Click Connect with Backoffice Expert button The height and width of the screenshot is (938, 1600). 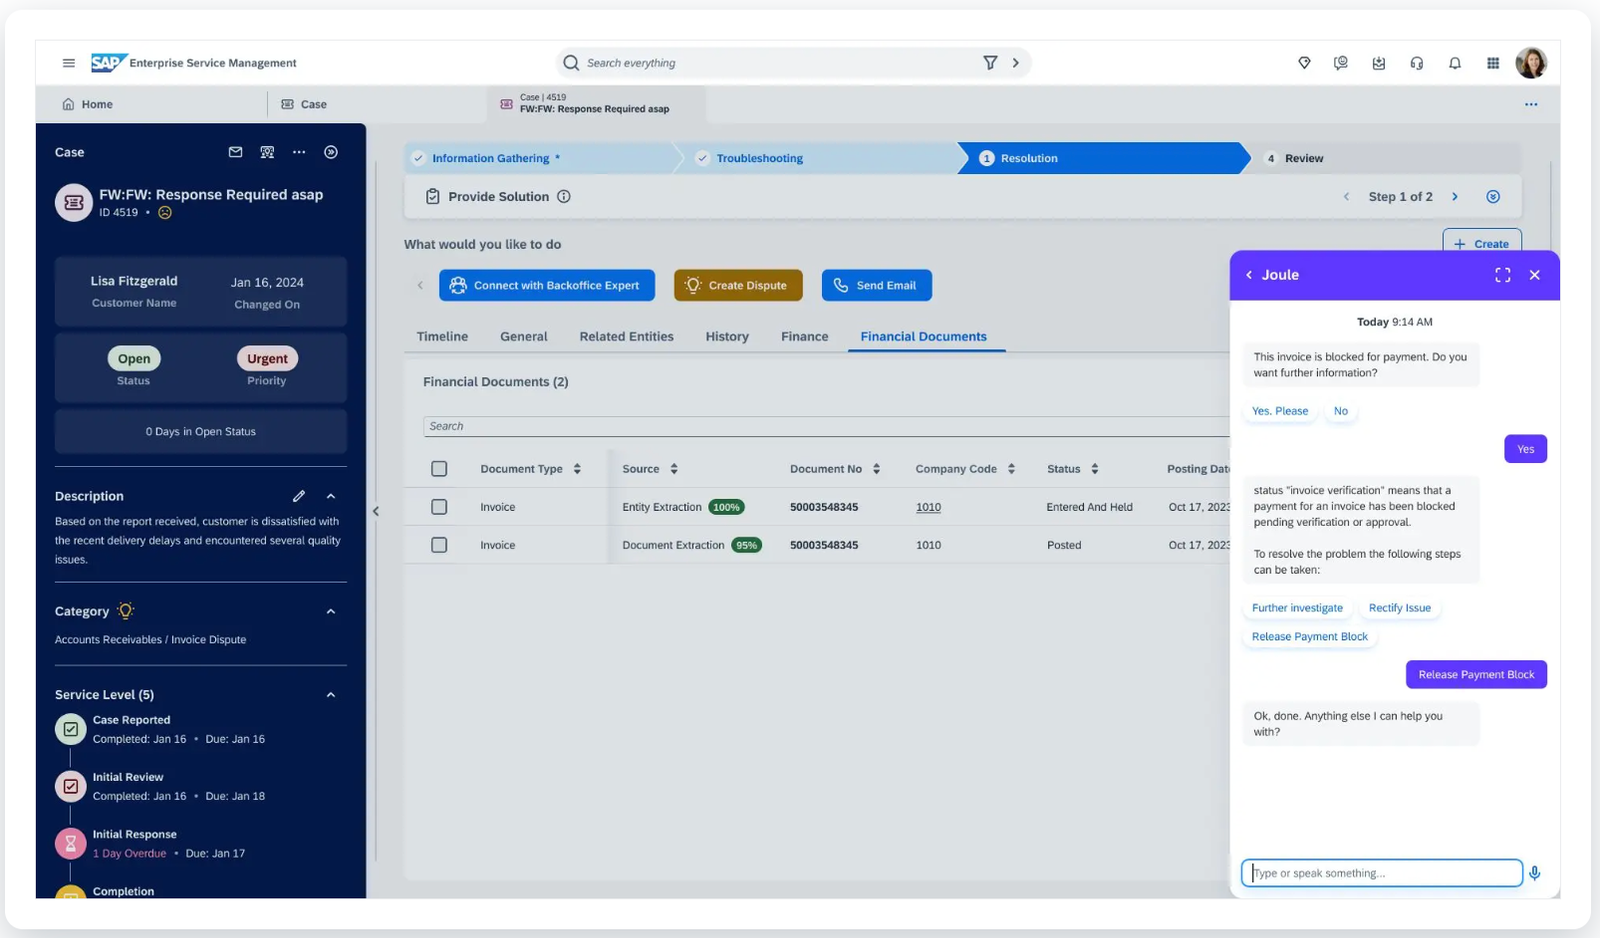[547, 285]
